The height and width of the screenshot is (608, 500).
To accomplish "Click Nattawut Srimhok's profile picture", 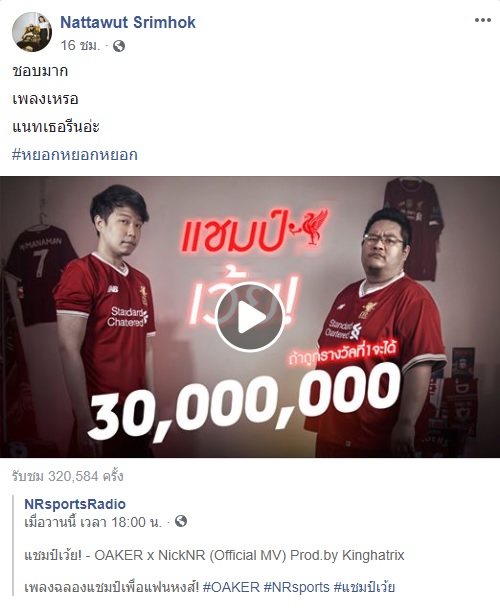I will click(x=32, y=32).
